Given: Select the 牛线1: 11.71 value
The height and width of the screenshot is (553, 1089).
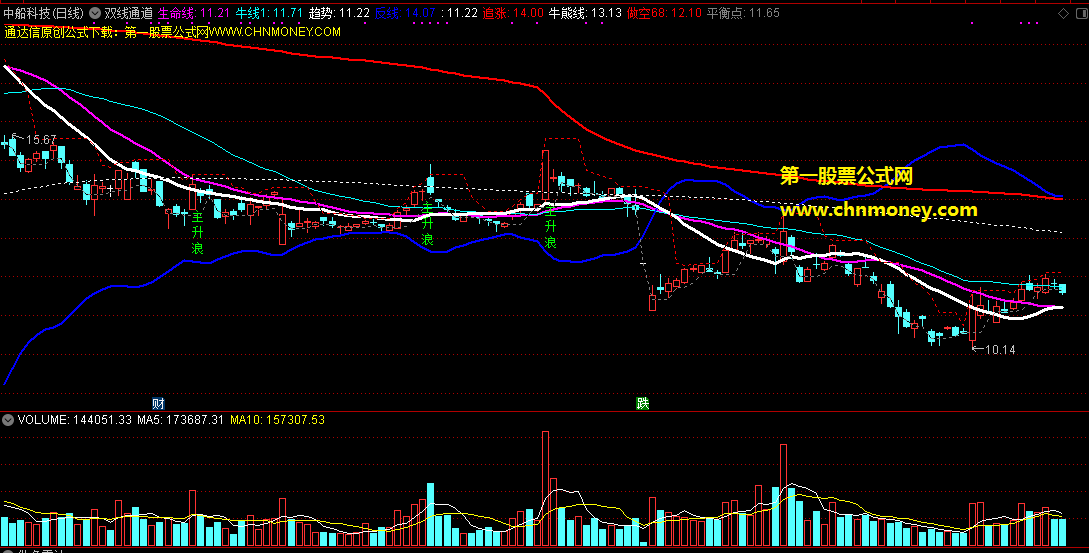Looking at the screenshot, I should pyautogui.click(x=269, y=13).
